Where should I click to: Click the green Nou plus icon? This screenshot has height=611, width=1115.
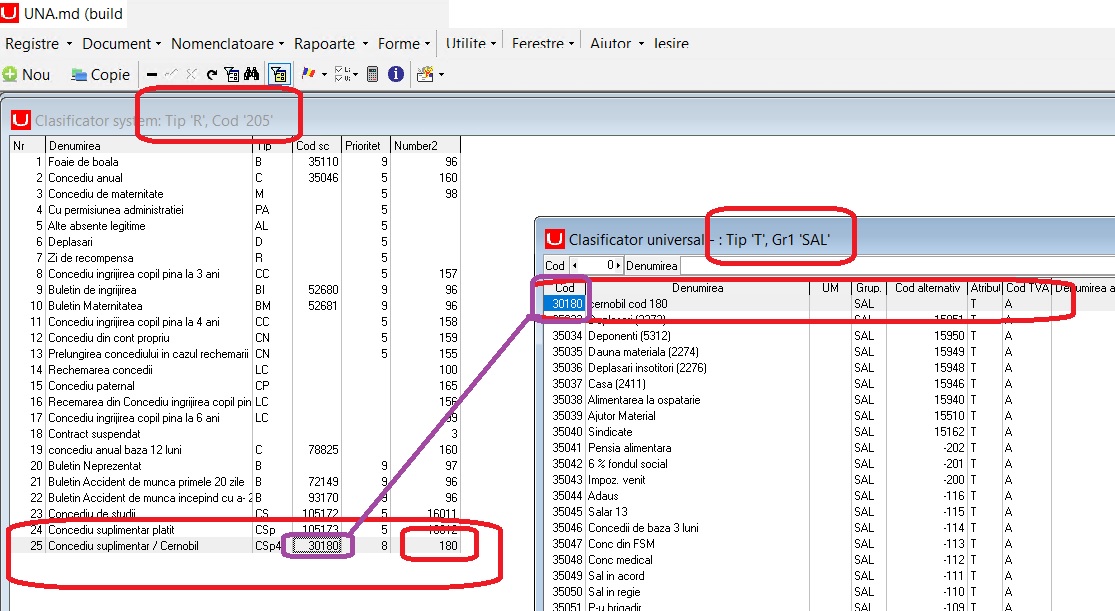pos(10,75)
